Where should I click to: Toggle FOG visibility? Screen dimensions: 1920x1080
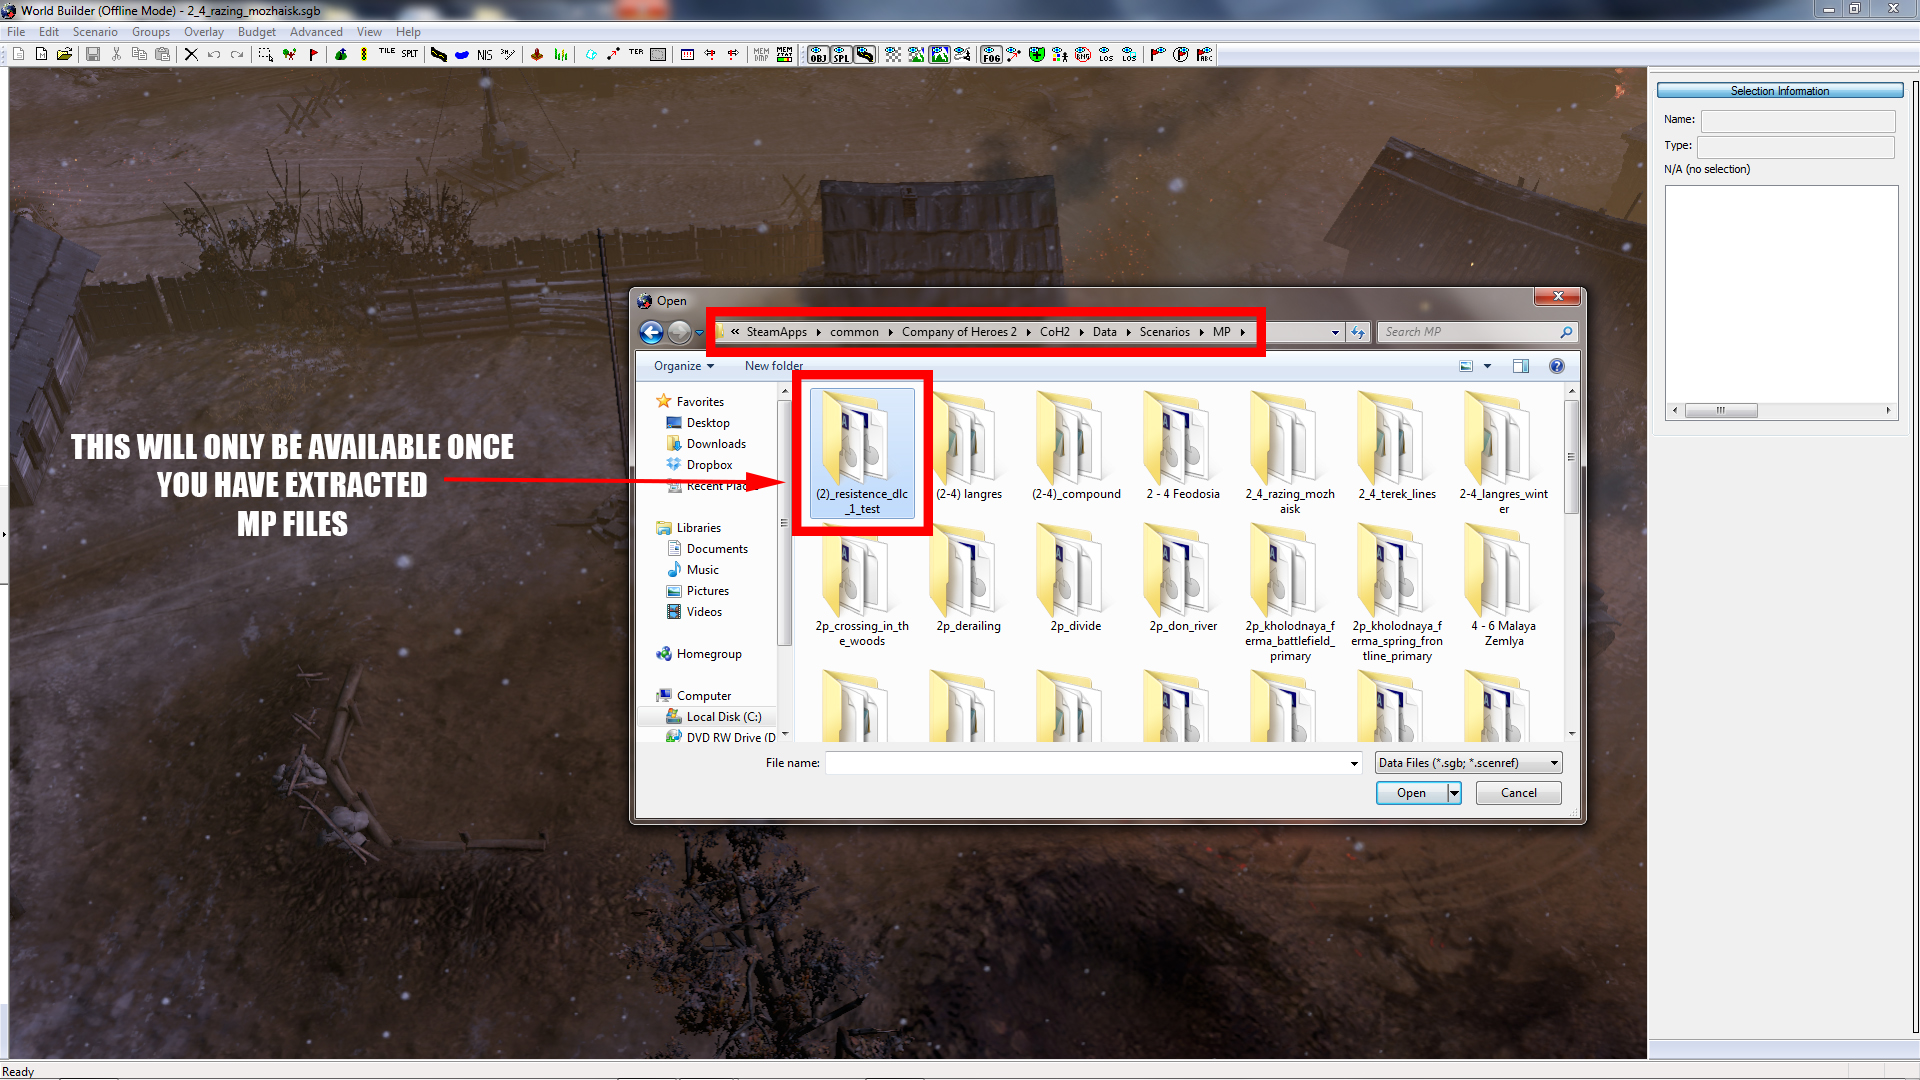991,54
